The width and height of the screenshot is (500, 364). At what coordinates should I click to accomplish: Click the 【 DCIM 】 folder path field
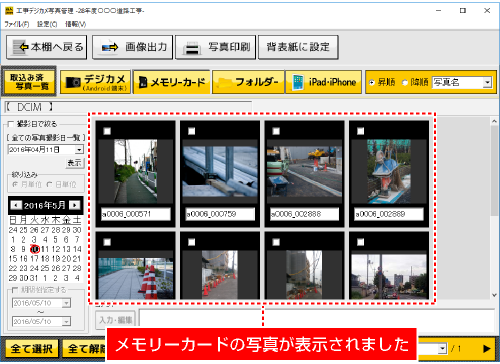coord(128,107)
